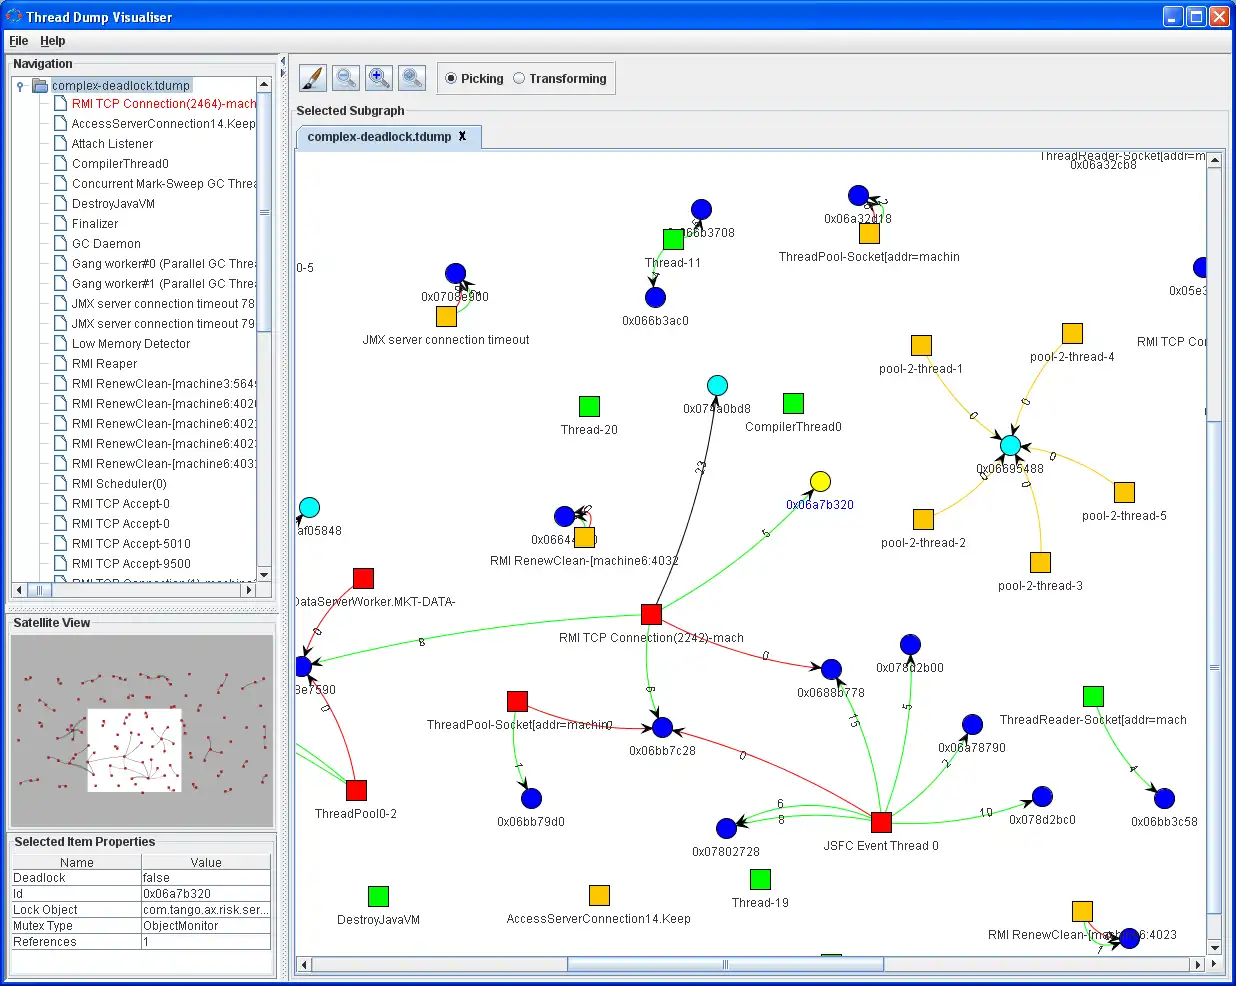Click the reset zoom magnifier icon

(412, 78)
